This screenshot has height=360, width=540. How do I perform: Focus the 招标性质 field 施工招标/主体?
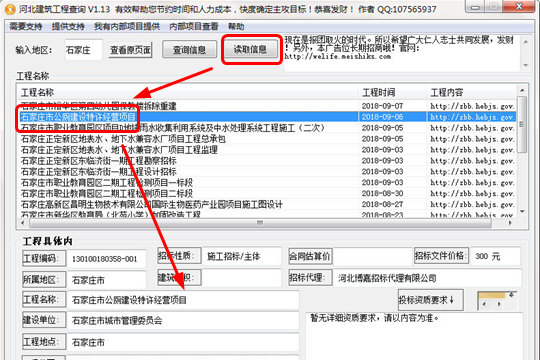tap(242, 257)
